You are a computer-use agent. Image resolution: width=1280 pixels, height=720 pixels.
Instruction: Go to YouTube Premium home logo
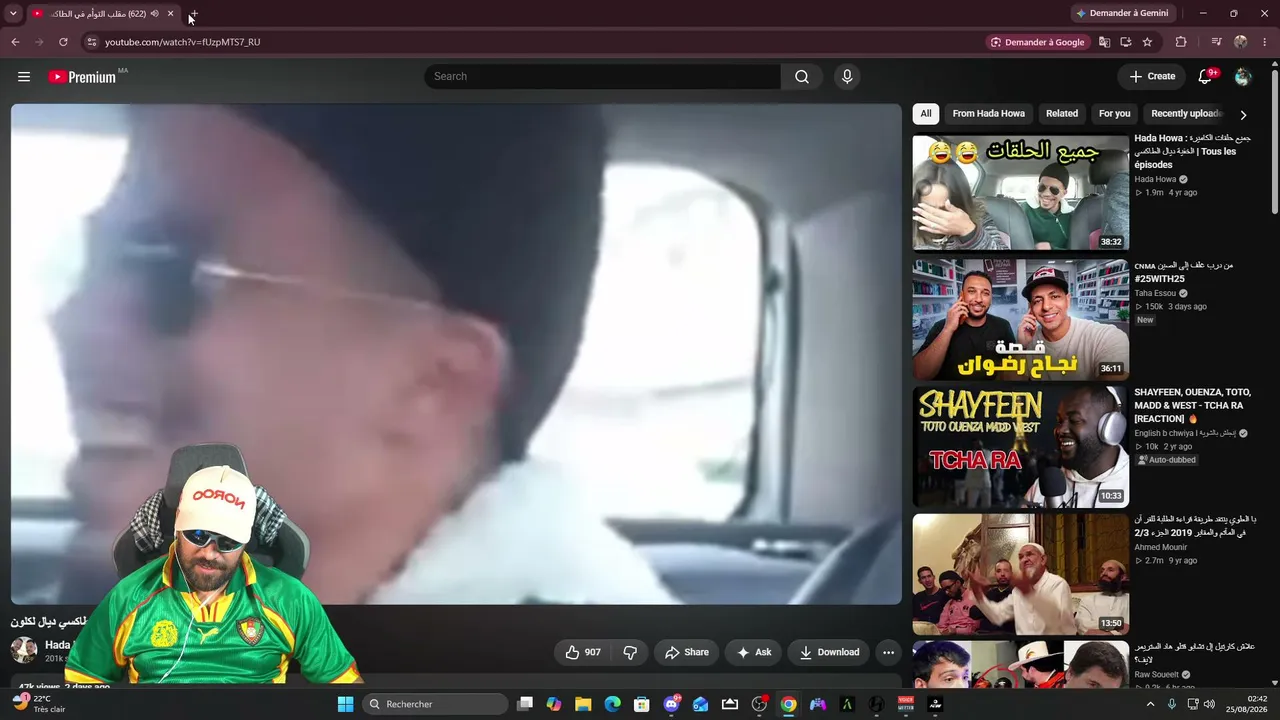click(82, 77)
